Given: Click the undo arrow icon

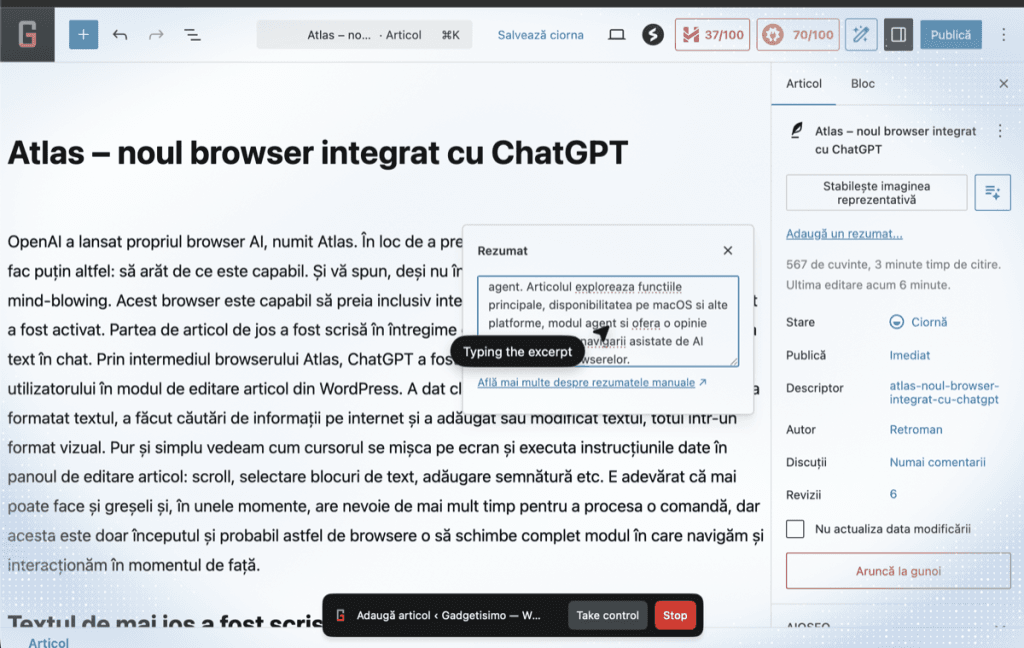Looking at the screenshot, I should tap(120, 35).
